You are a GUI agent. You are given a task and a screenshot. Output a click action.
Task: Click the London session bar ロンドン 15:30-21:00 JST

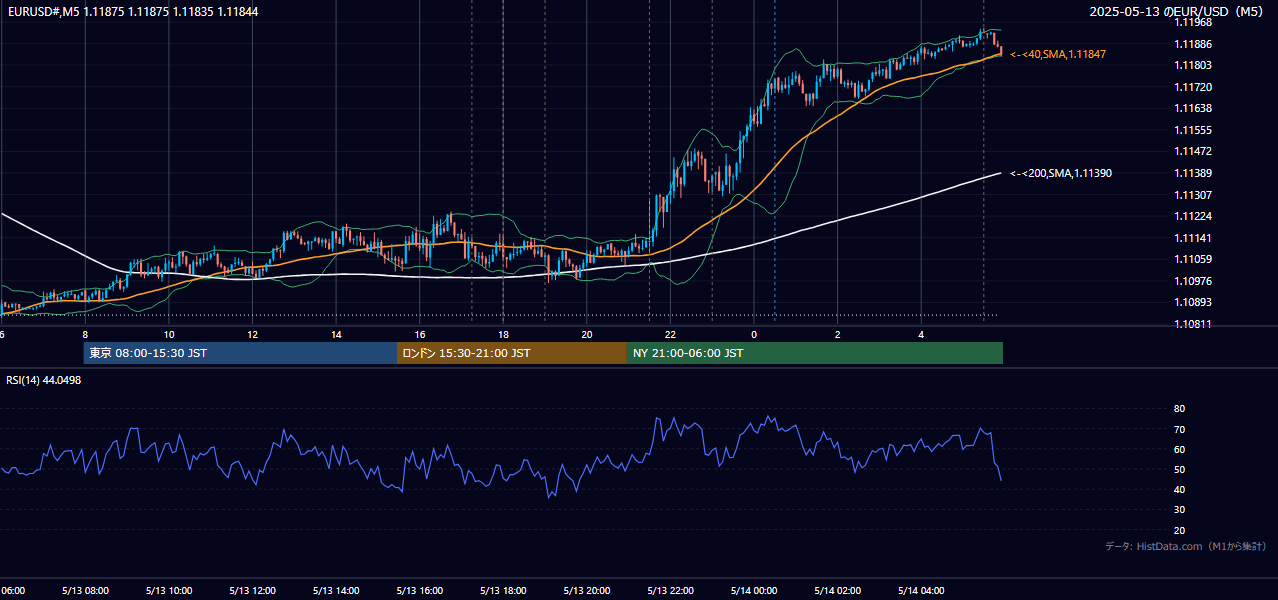coord(512,353)
